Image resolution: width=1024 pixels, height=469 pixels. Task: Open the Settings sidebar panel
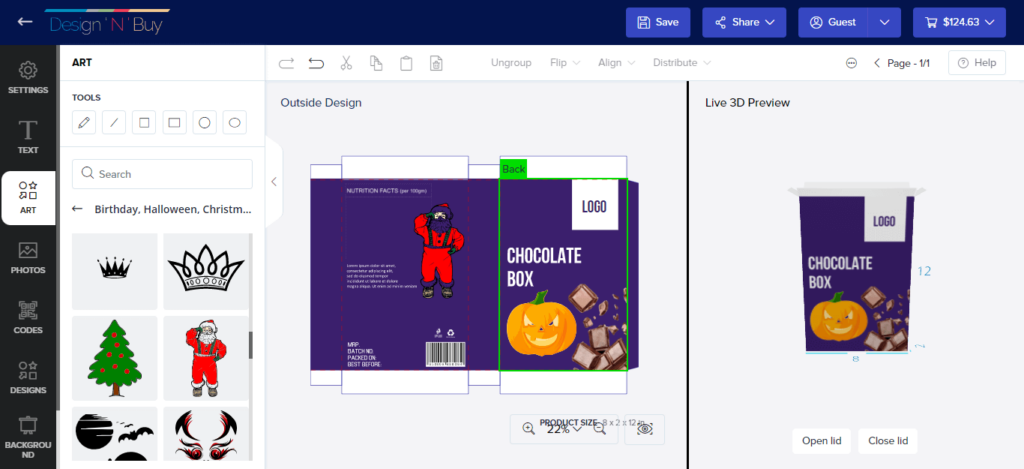tap(28, 78)
